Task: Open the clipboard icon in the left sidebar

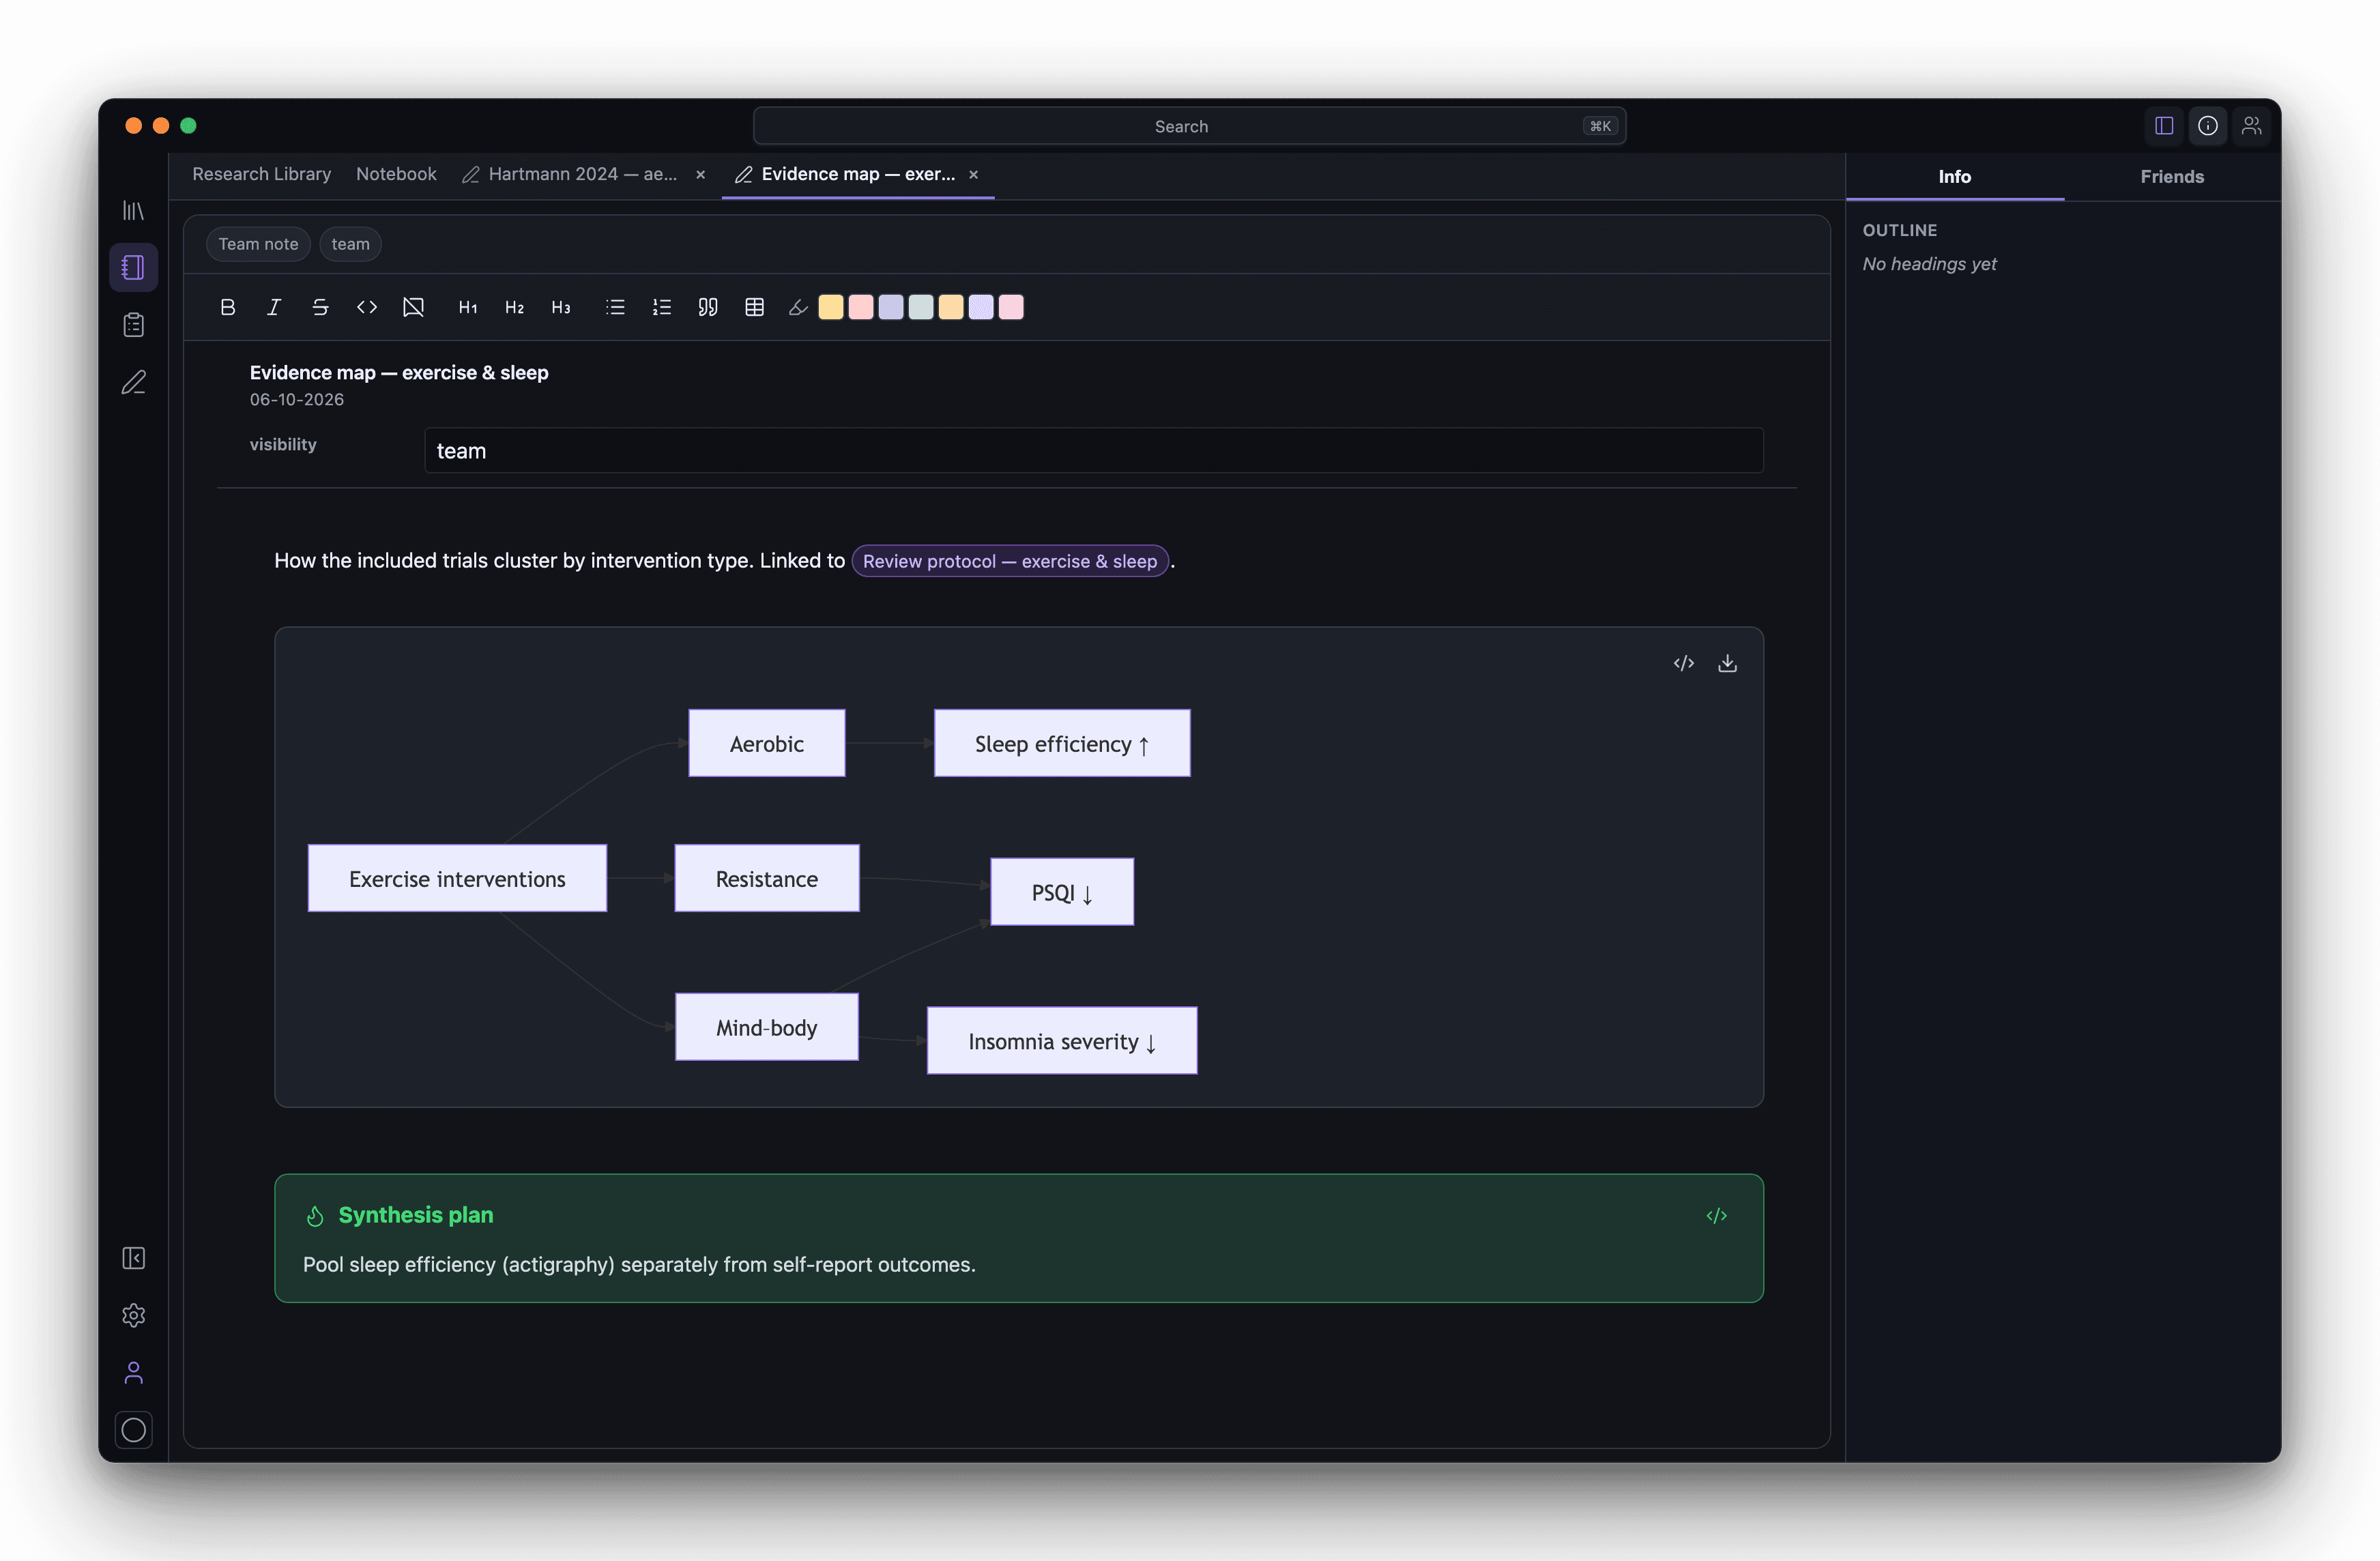Action: tap(133, 325)
